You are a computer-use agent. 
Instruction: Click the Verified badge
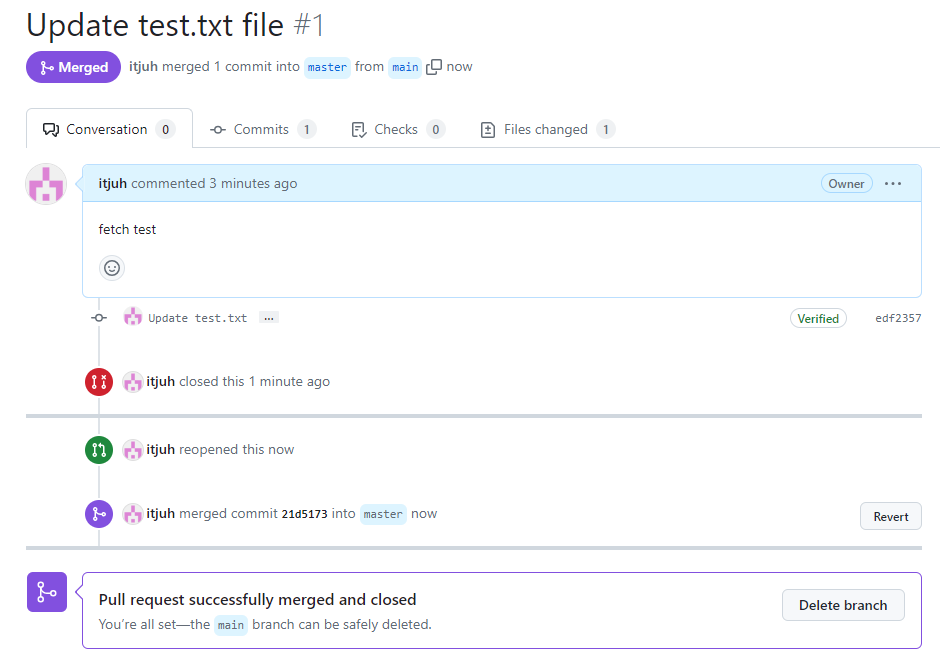coord(818,318)
